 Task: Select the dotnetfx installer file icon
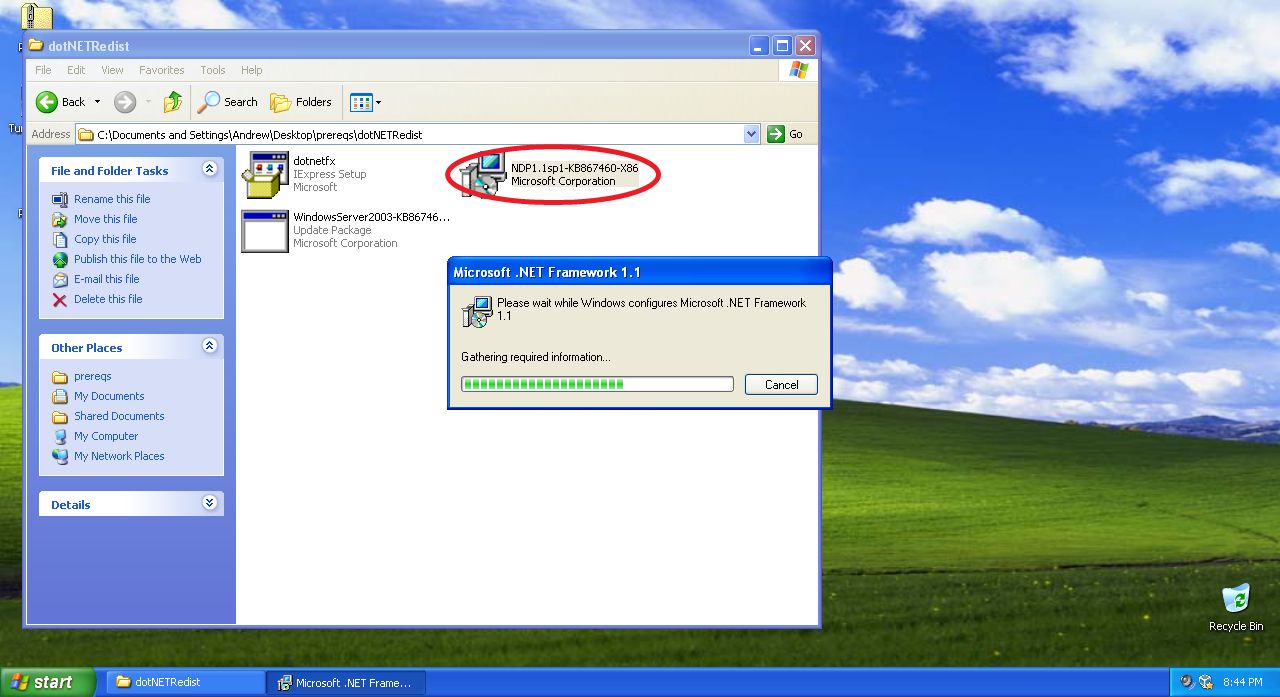(x=264, y=175)
